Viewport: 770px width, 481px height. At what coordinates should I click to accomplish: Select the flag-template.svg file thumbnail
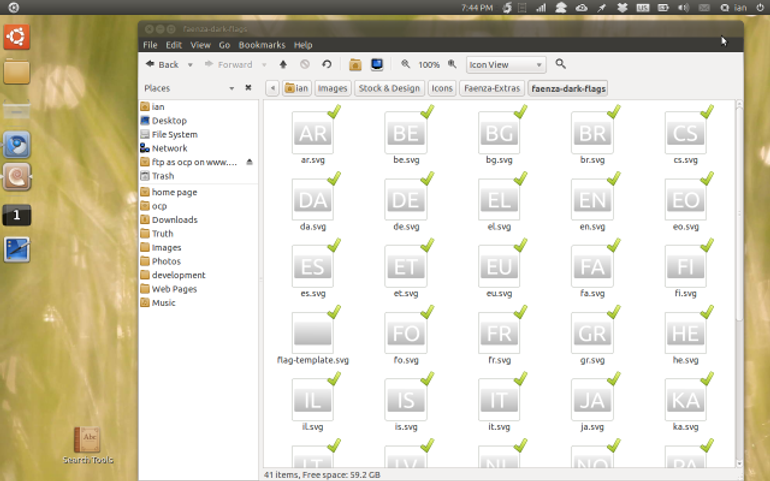point(313,334)
